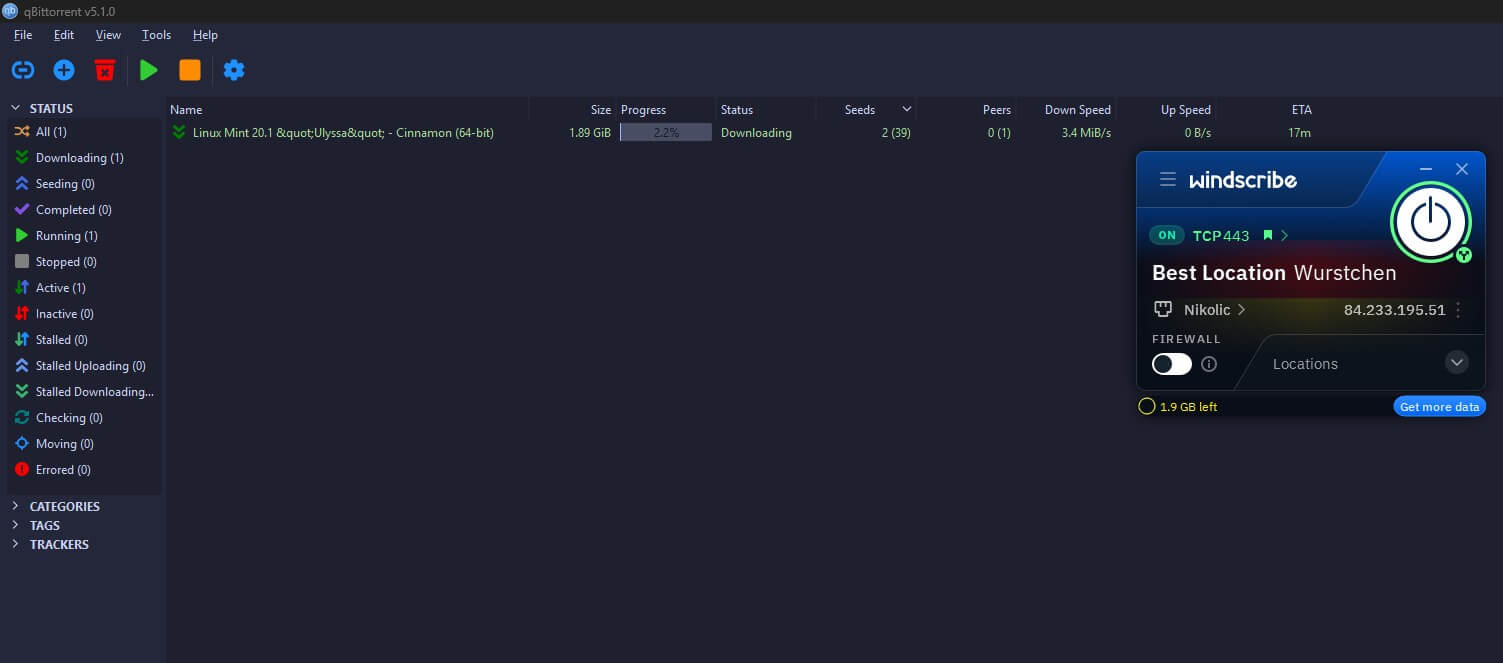Open the Nikolic network options chevron

tap(1241, 310)
